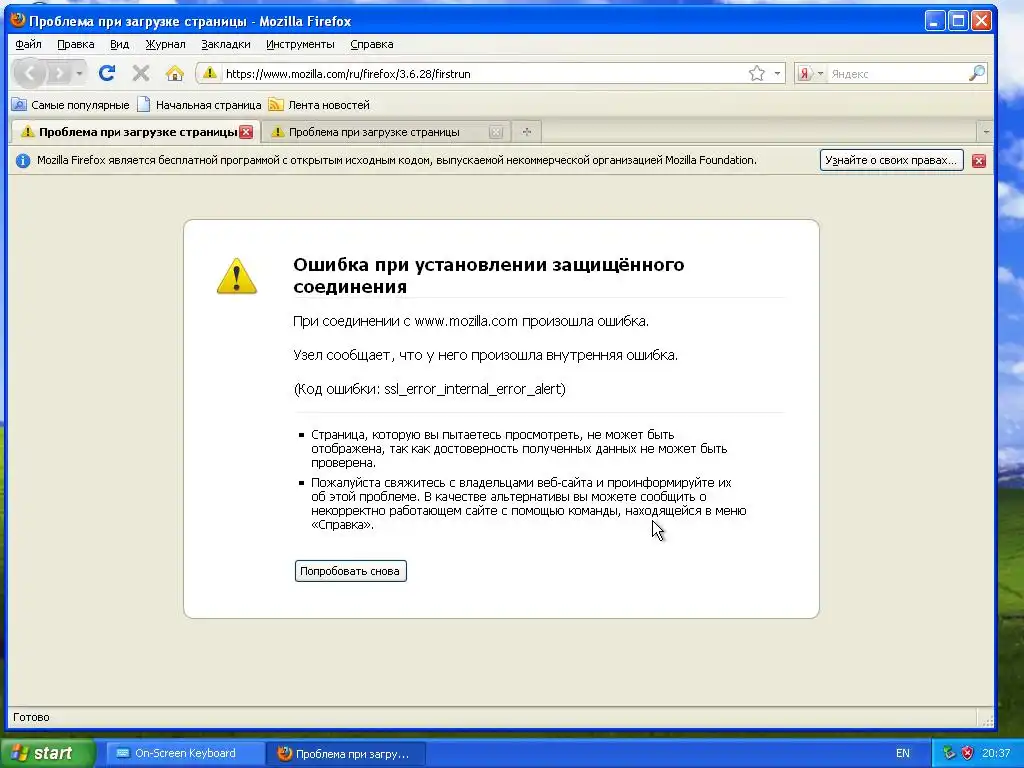This screenshot has width=1024, height=768.
Task: Close the first active tab
Action: [246, 132]
